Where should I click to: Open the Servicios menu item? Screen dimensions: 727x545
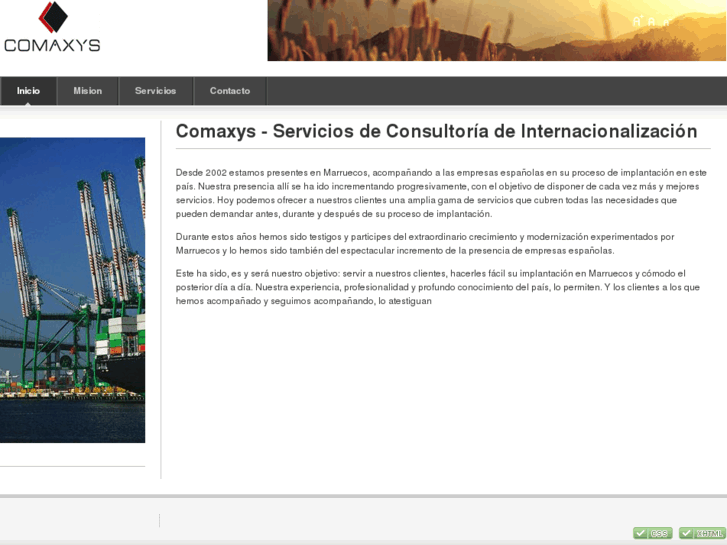[x=155, y=91]
